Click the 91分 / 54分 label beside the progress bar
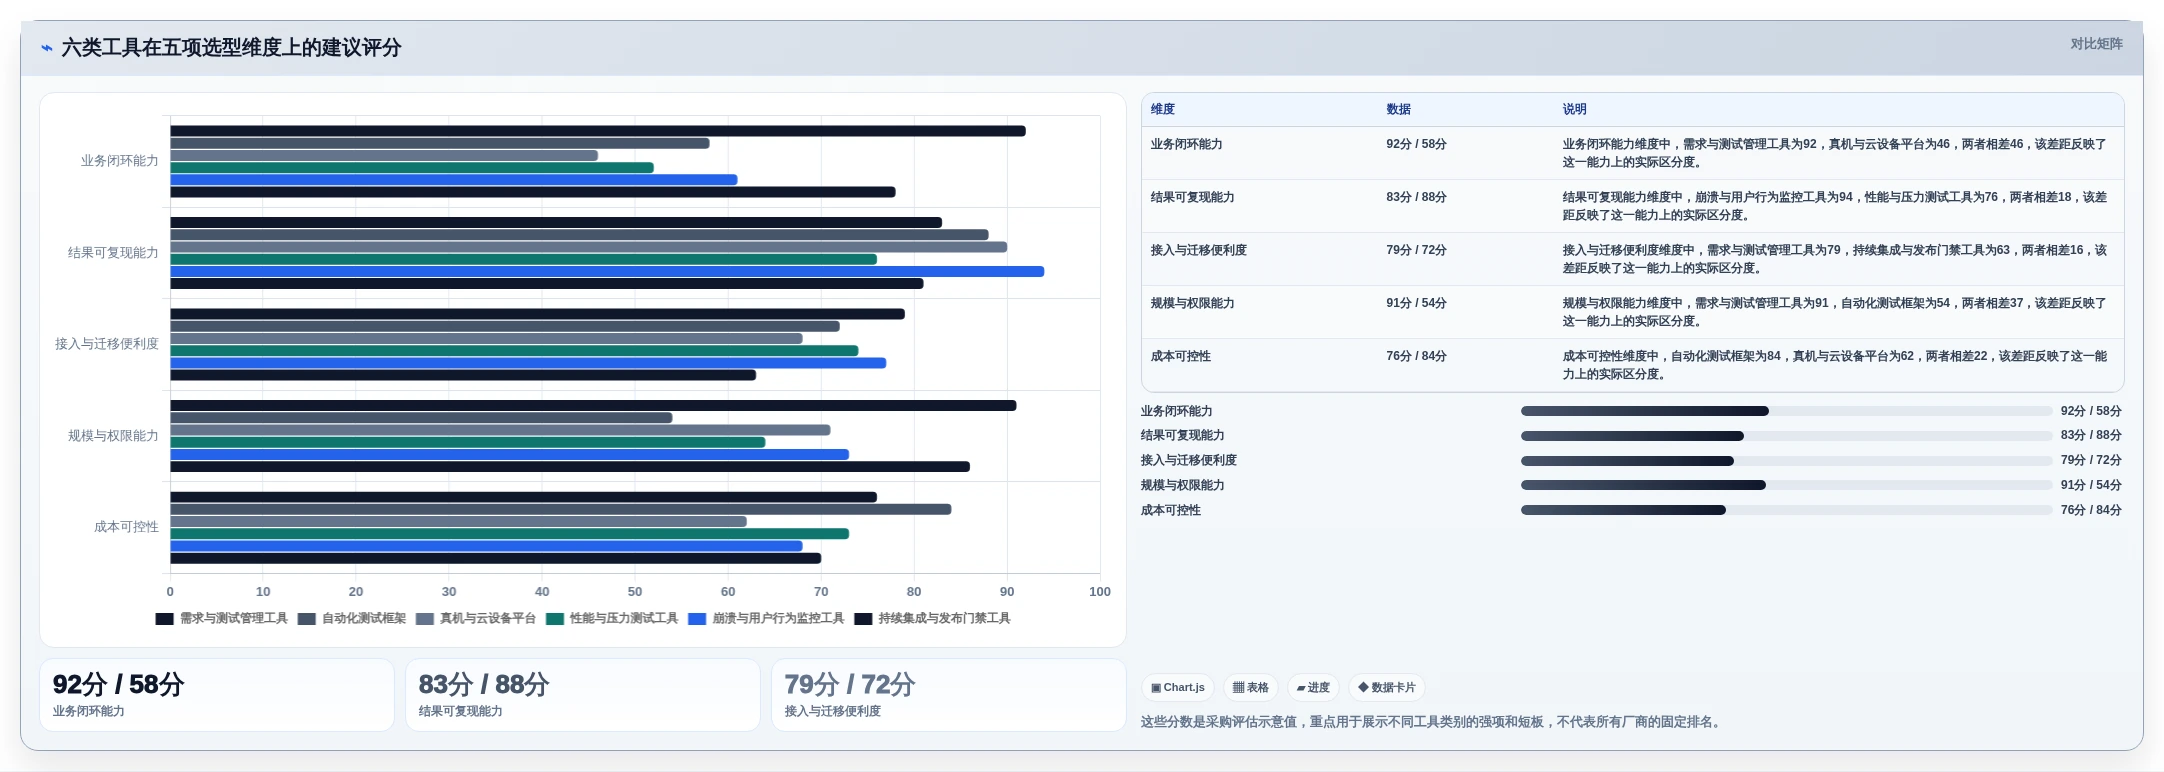The image size is (2164, 772). click(x=2091, y=485)
